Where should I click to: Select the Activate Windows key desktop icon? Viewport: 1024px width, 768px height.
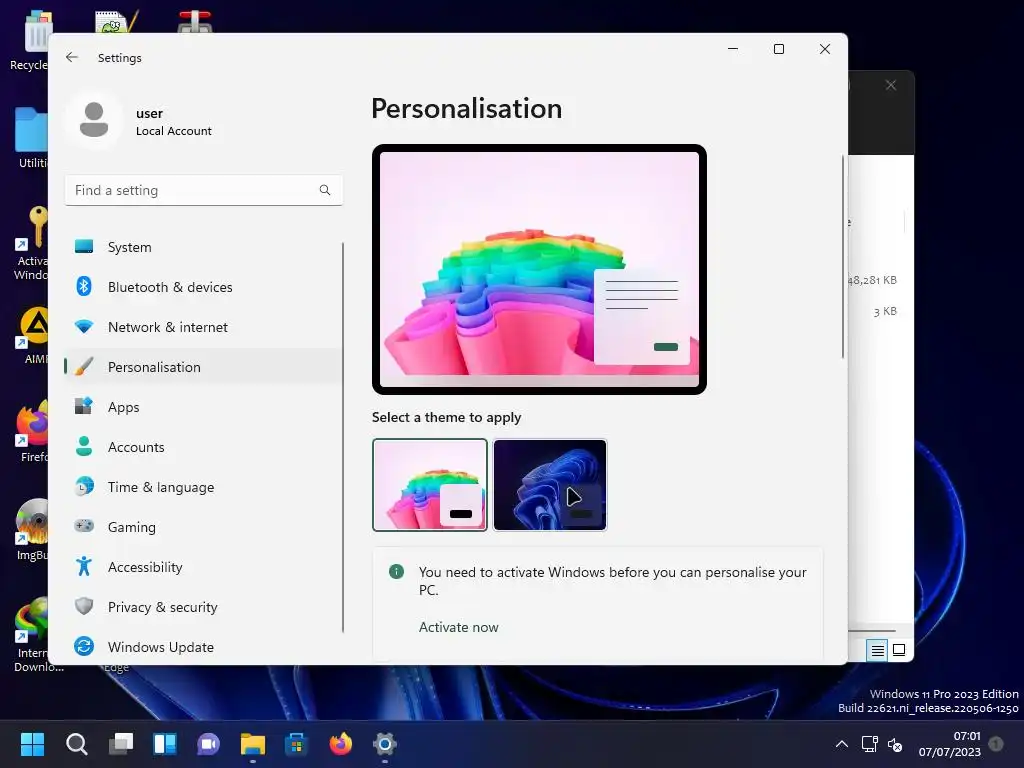pyautogui.click(x=31, y=242)
